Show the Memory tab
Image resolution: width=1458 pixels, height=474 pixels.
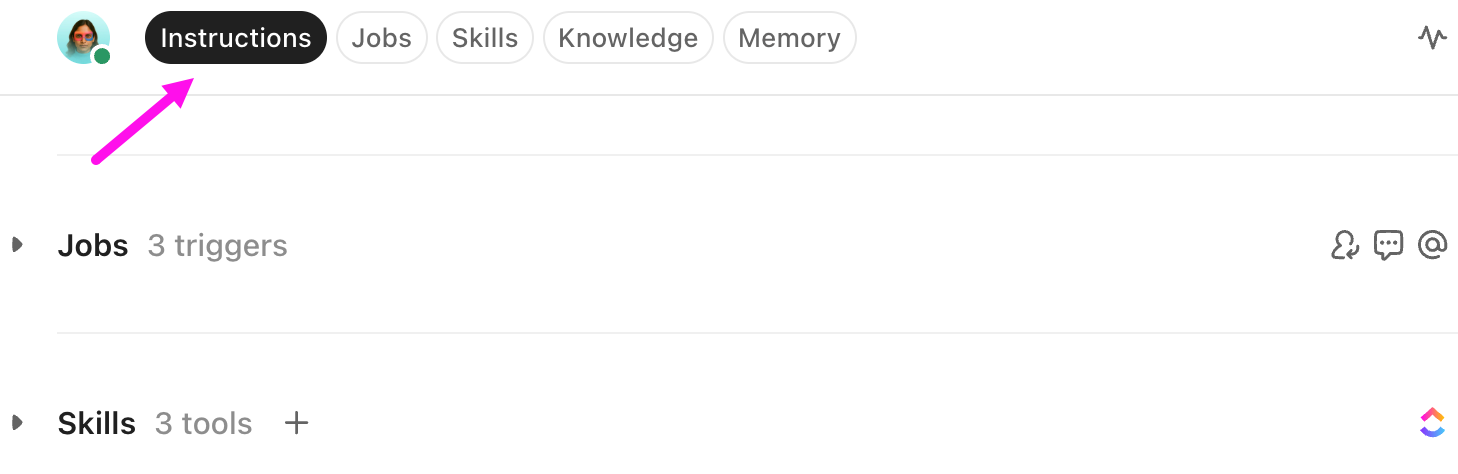point(789,38)
